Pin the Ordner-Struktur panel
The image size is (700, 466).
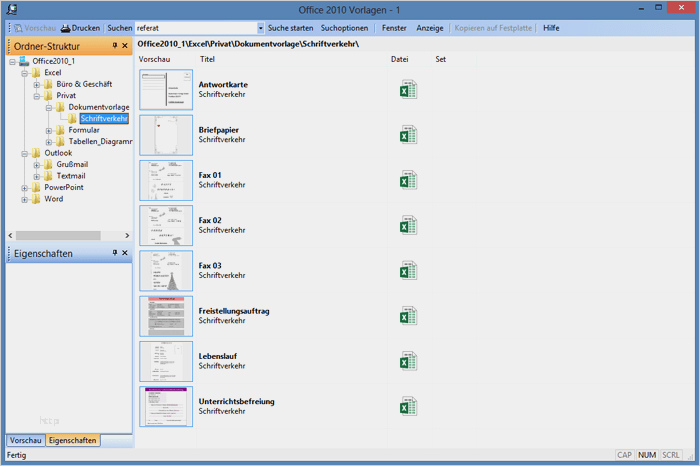point(114,46)
